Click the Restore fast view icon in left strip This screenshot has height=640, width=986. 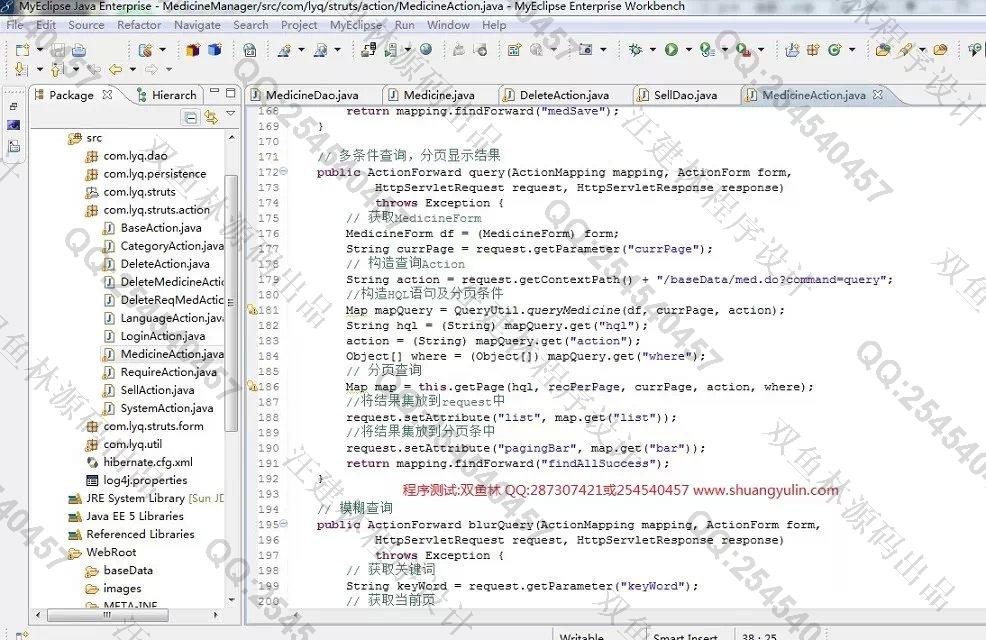click(14, 106)
